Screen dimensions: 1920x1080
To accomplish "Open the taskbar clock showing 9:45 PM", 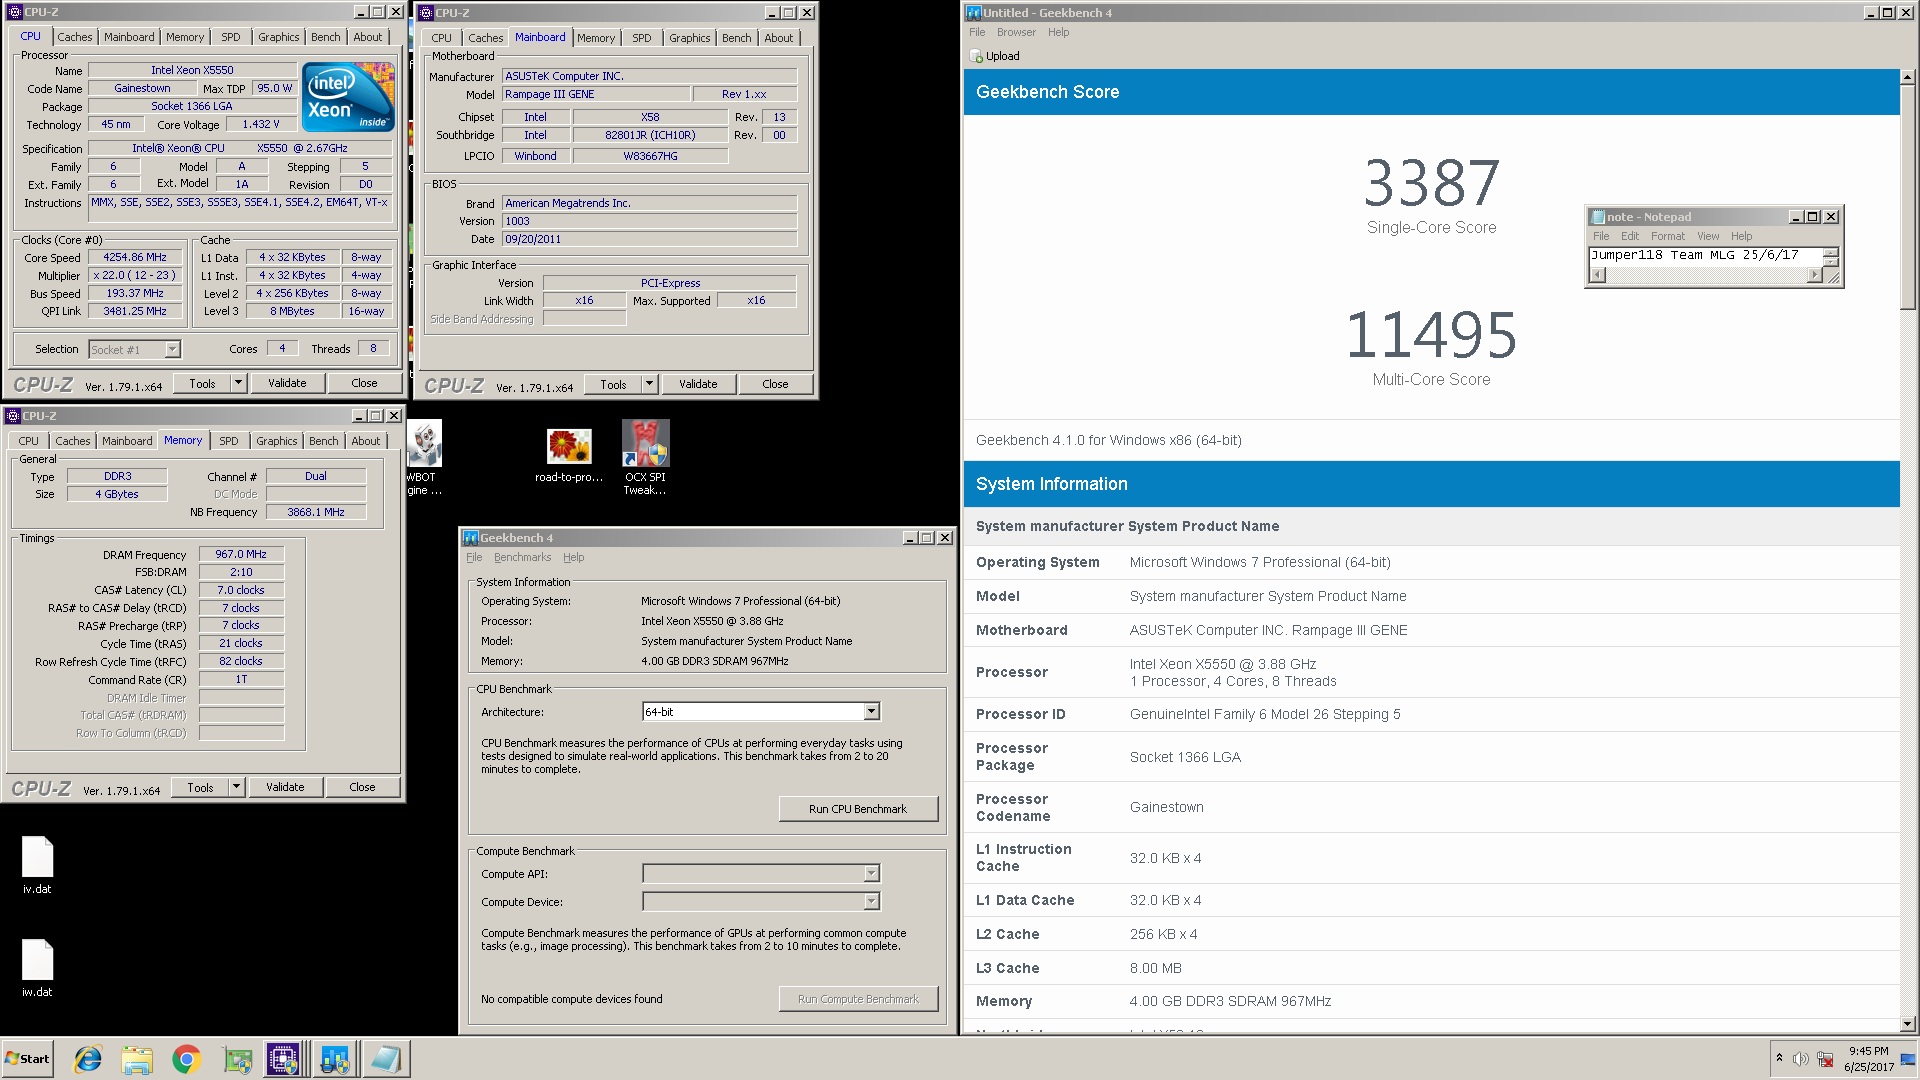I will [1868, 1059].
